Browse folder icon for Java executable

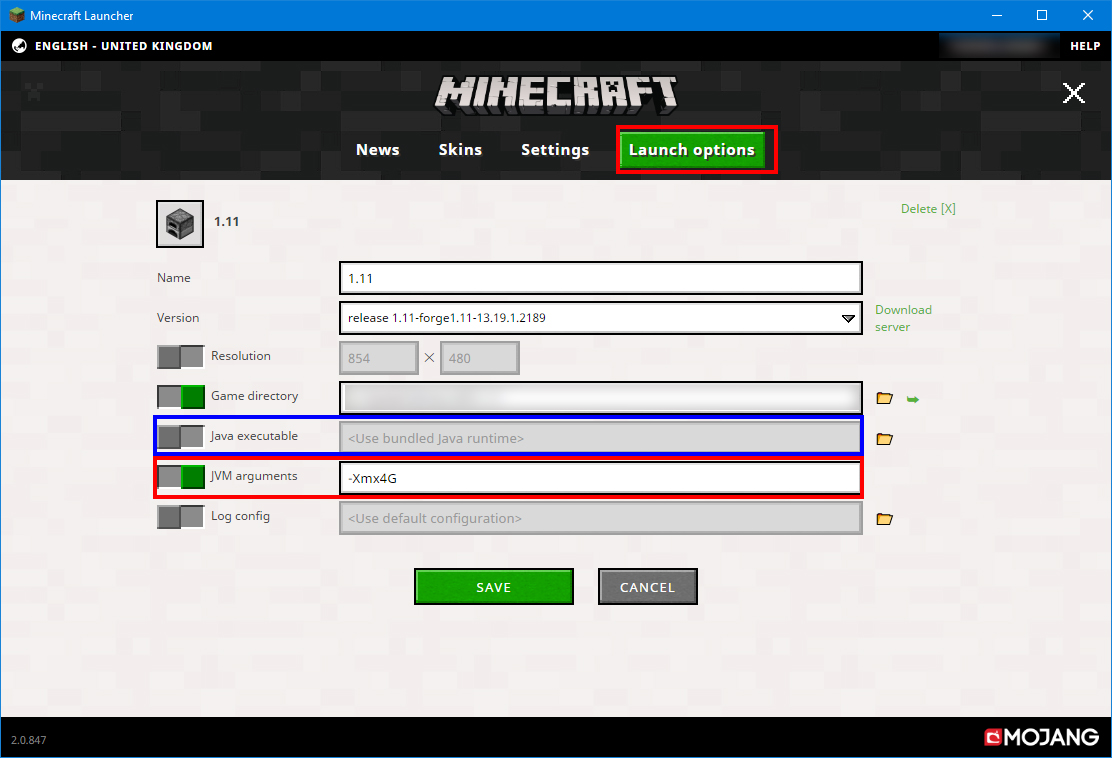point(884,439)
